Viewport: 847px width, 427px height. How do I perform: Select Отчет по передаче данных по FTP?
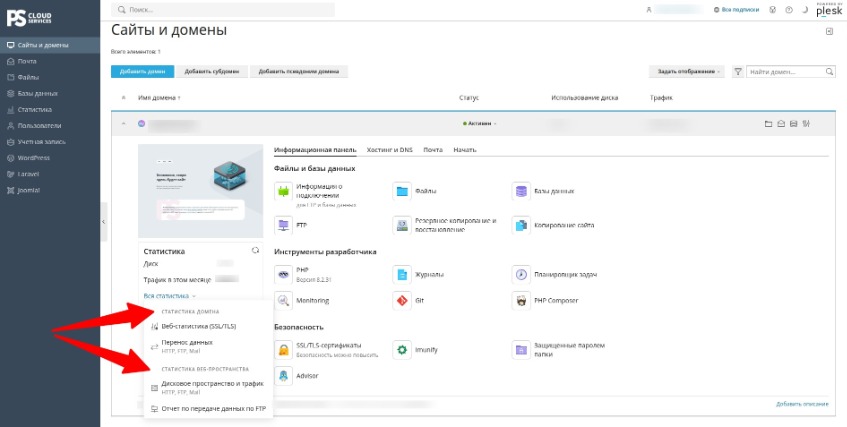(209, 409)
